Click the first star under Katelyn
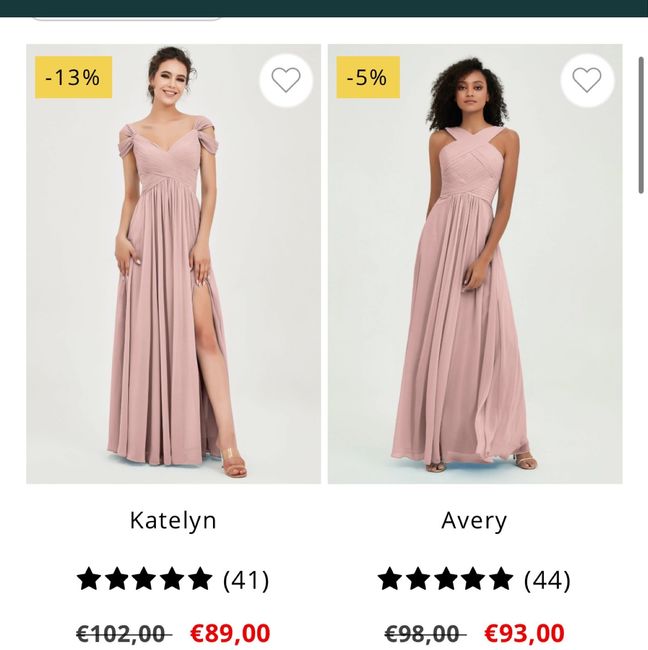The image size is (648, 650). [x=89, y=579]
